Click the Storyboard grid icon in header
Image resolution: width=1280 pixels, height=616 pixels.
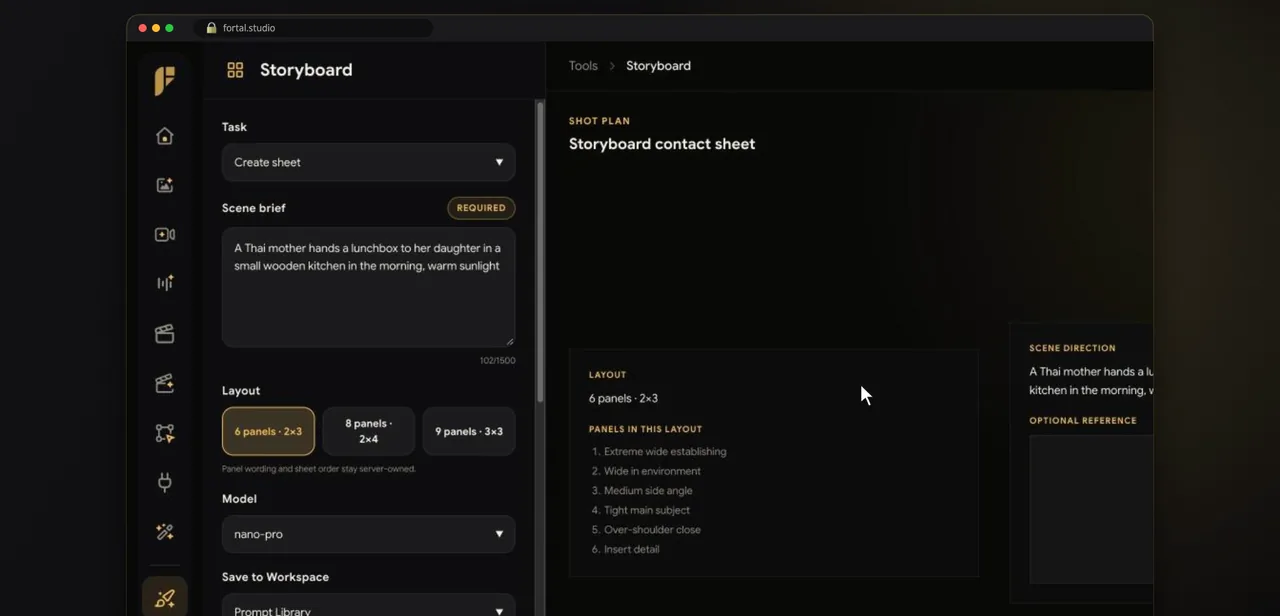[235, 70]
